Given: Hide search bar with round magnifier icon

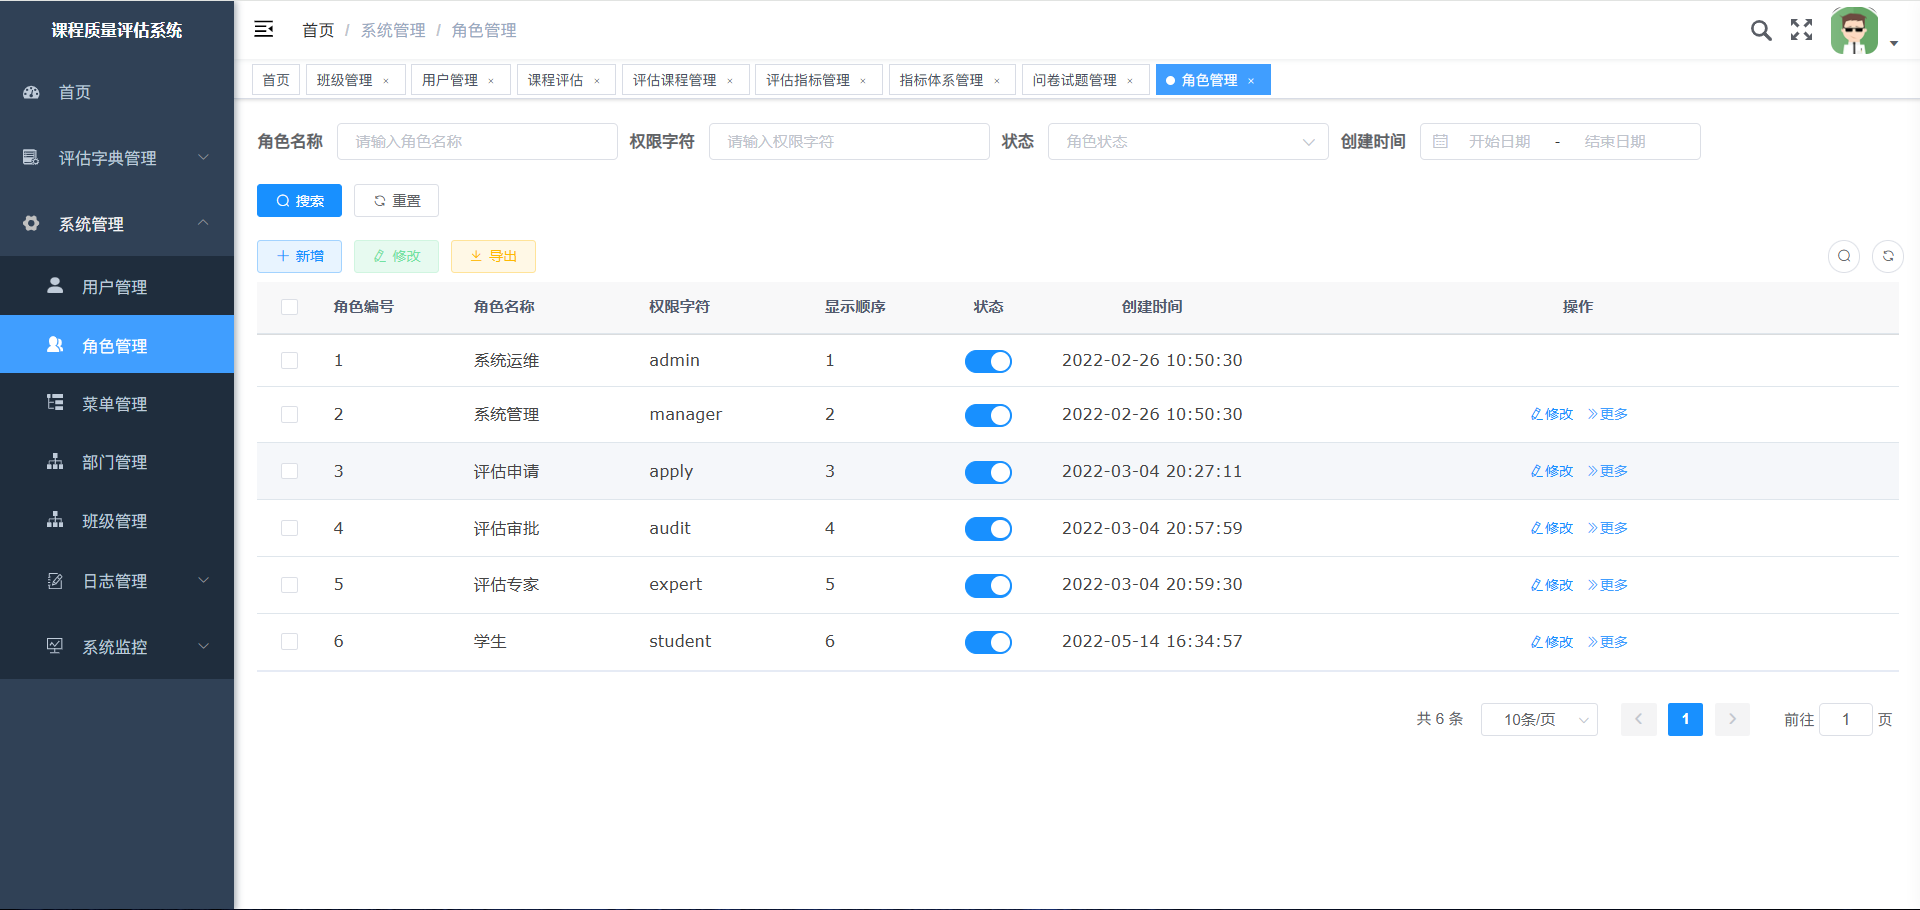Looking at the screenshot, I should pyautogui.click(x=1844, y=256).
